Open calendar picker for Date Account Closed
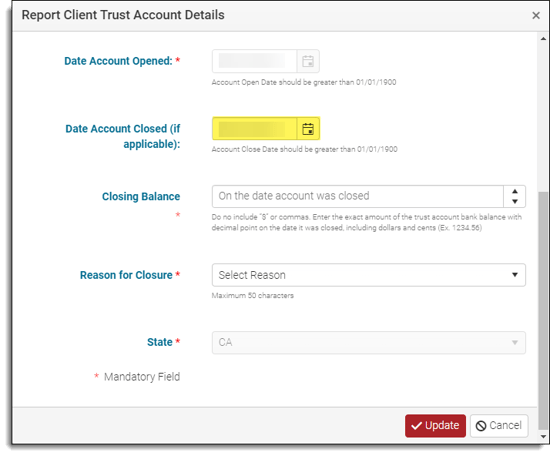The width and height of the screenshot is (550, 456). click(x=308, y=129)
